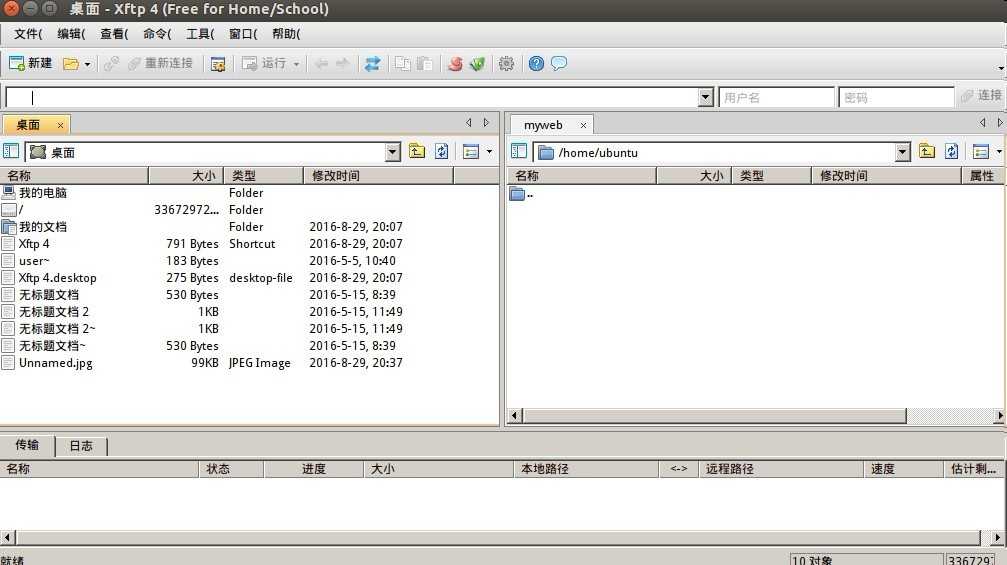
Task: Click the 用户名 username field
Action: pos(776,98)
